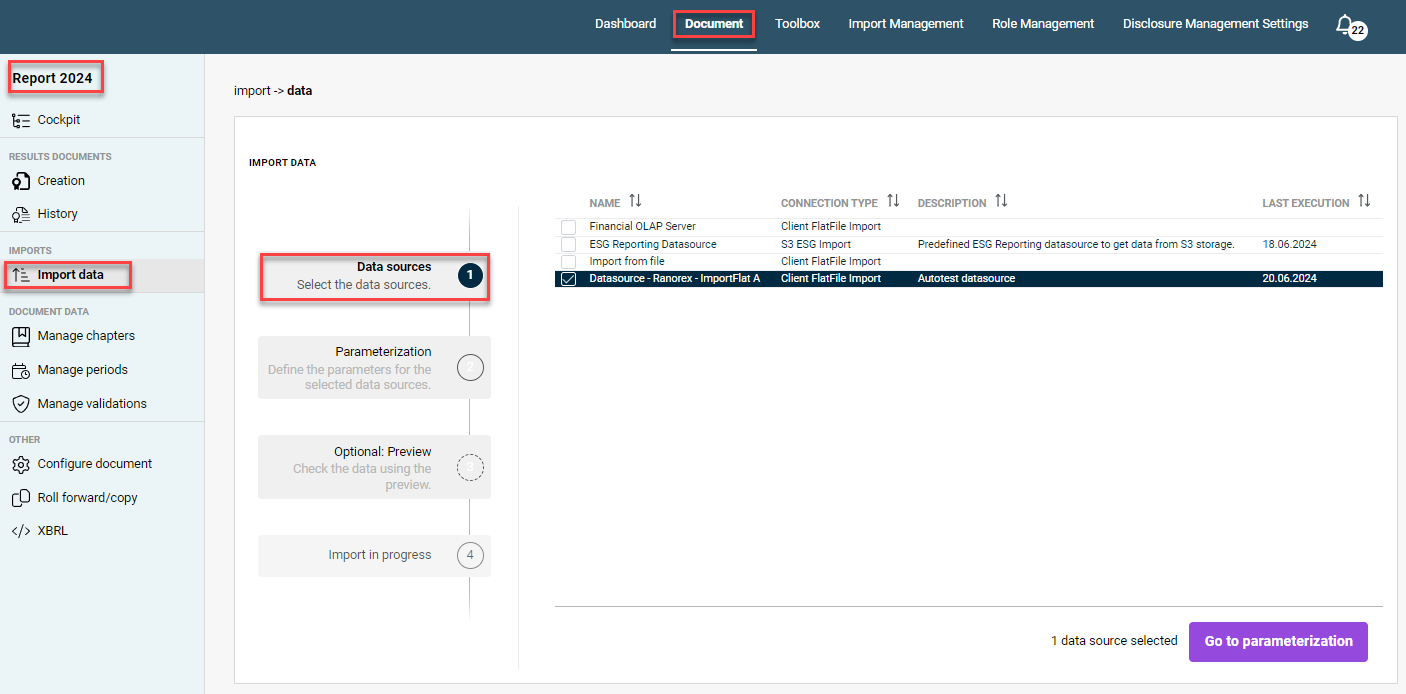This screenshot has height=694, width=1406.
Task: Click the XBRL code brackets icon
Action: click(x=20, y=531)
